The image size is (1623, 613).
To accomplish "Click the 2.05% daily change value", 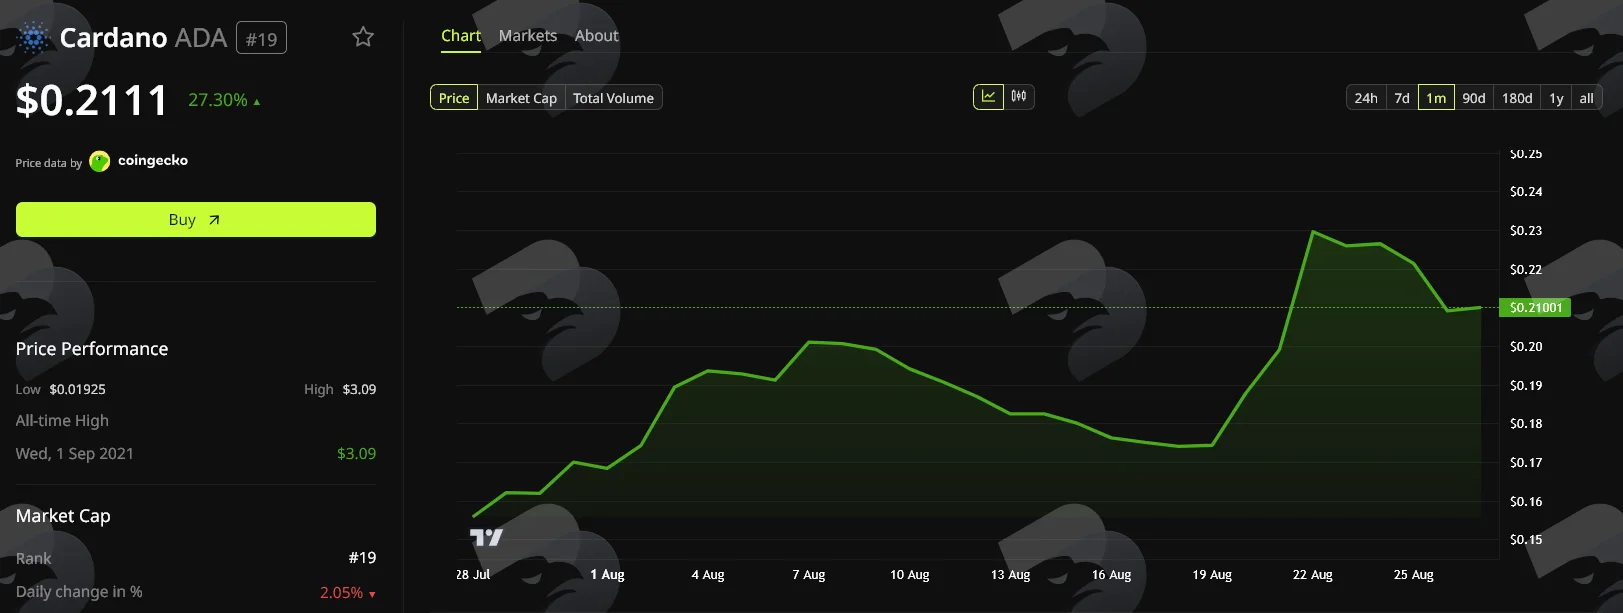I will [x=341, y=593].
